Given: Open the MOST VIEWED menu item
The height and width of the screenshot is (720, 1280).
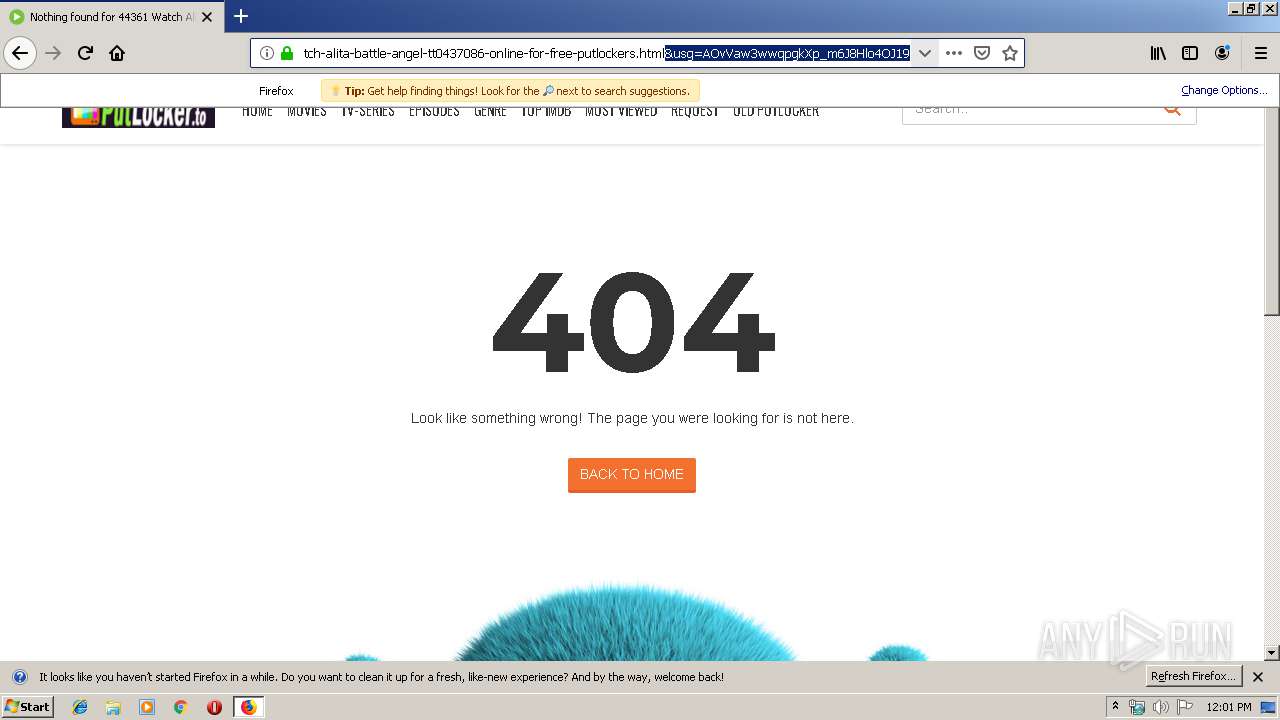Looking at the screenshot, I should click(x=621, y=111).
